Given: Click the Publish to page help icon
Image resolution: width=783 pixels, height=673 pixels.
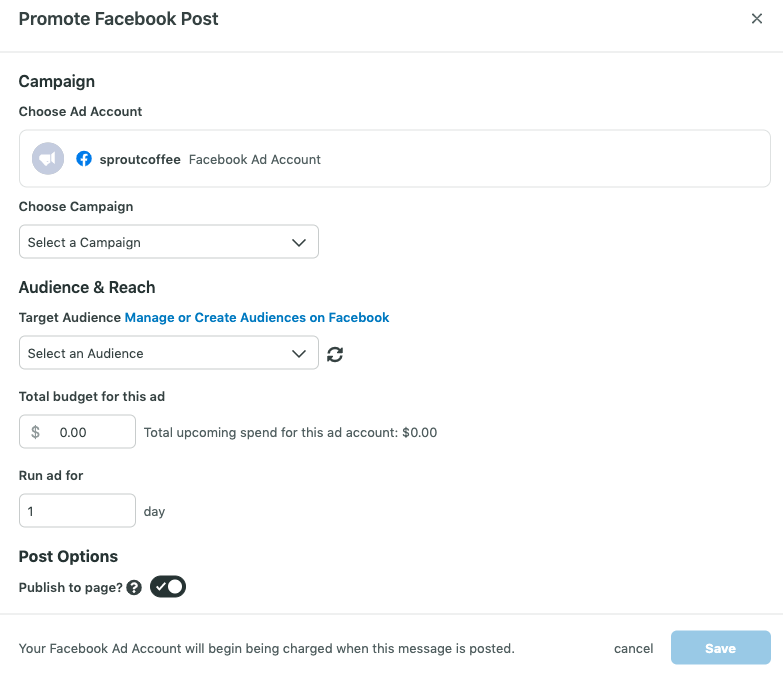Looking at the screenshot, I should 134,587.
